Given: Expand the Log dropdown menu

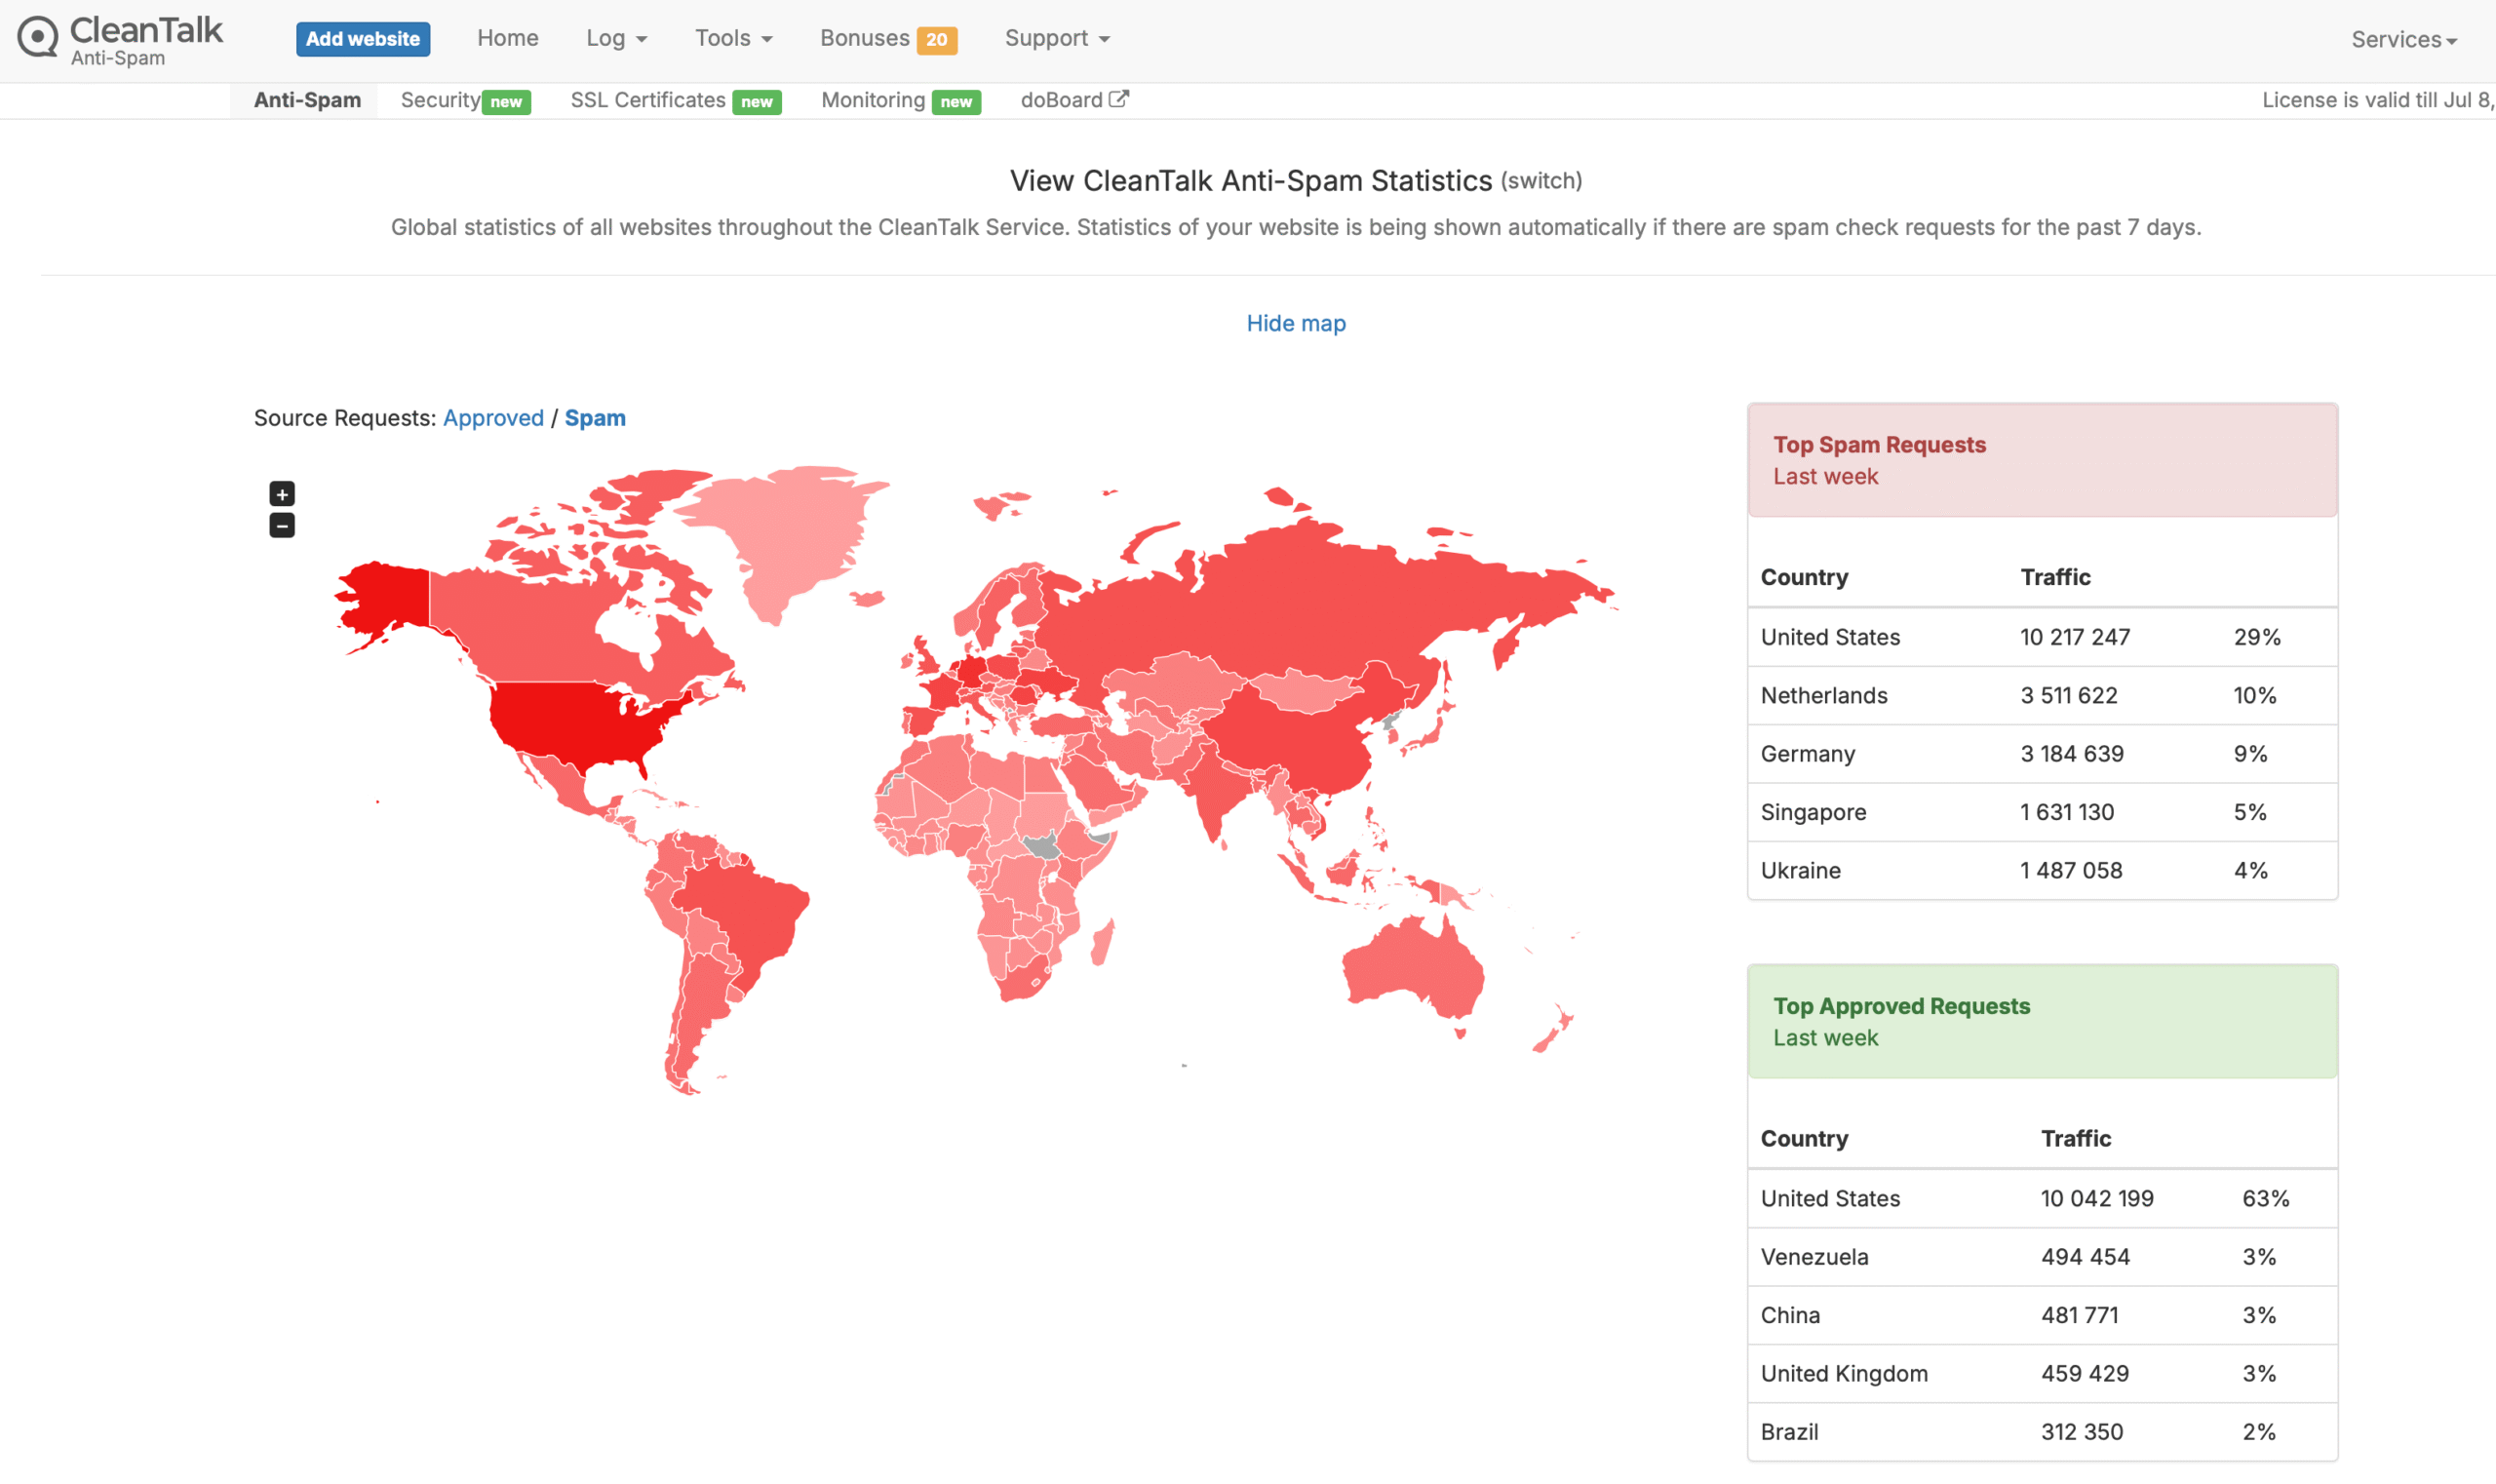Looking at the screenshot, I should pyautogui.click(x=616, y=38).
